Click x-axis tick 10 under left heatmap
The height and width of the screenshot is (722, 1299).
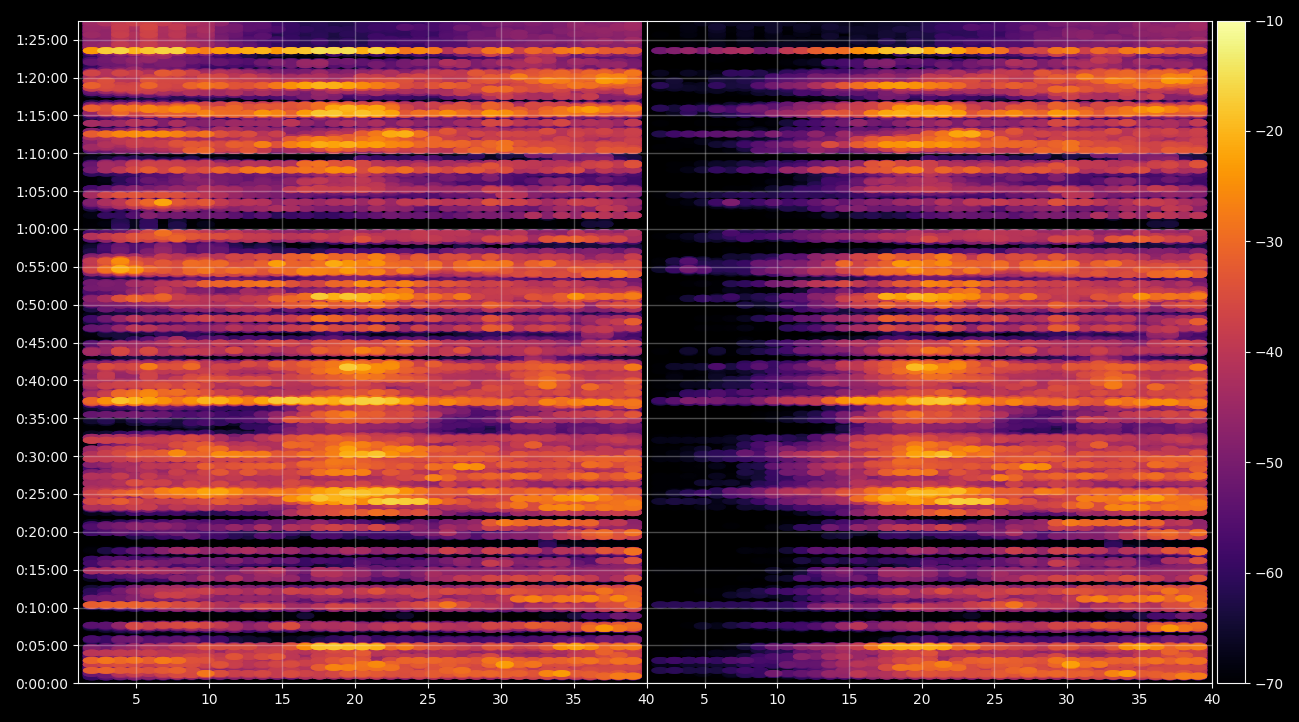tap(209, 699)
